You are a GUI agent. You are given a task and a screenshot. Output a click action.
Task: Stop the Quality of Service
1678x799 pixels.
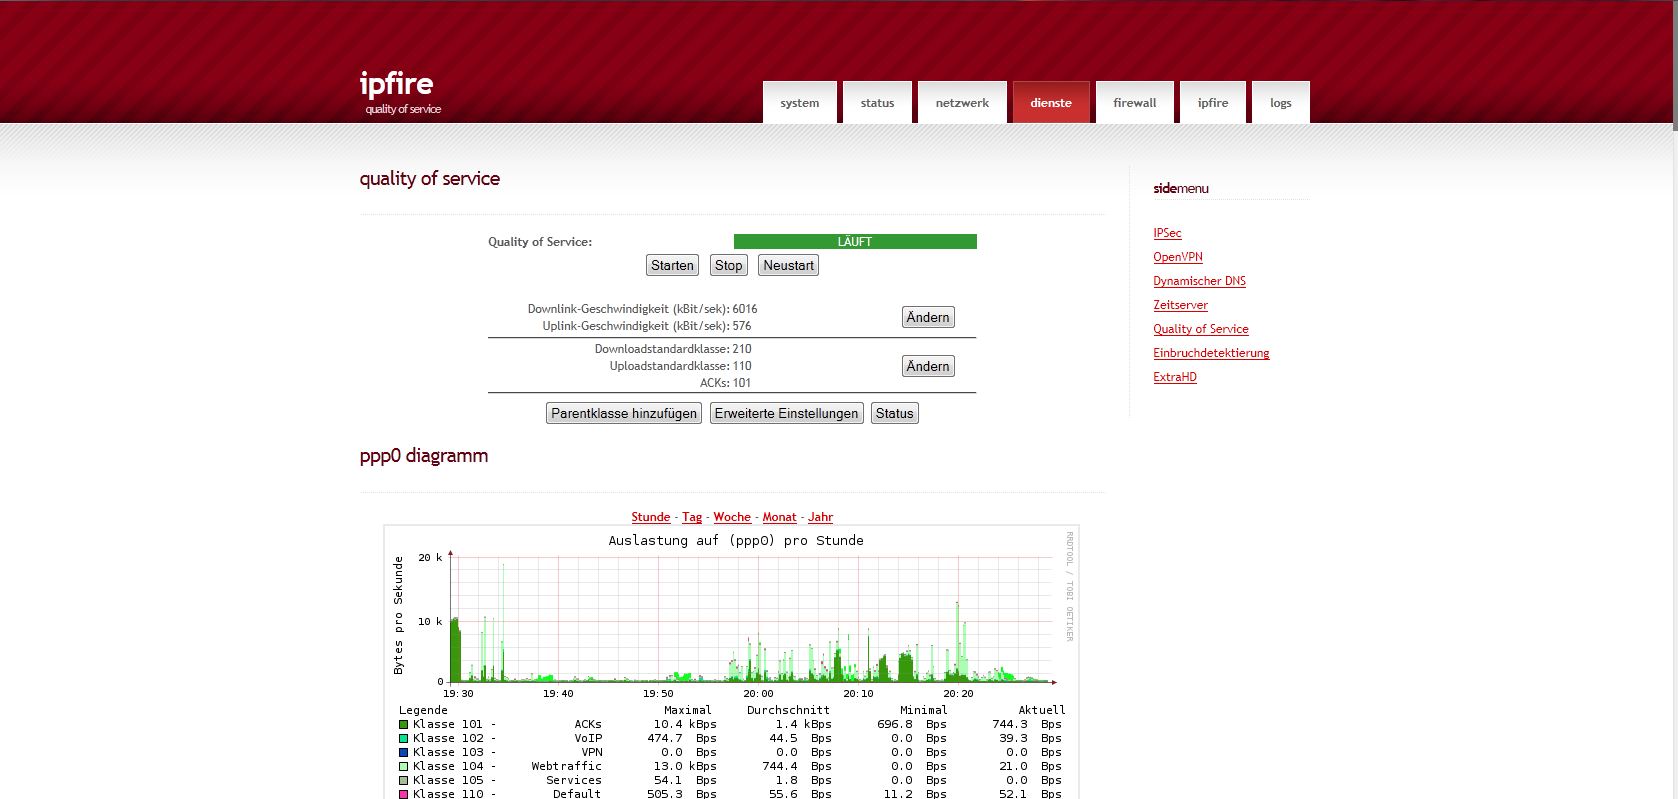click(728, 265)
